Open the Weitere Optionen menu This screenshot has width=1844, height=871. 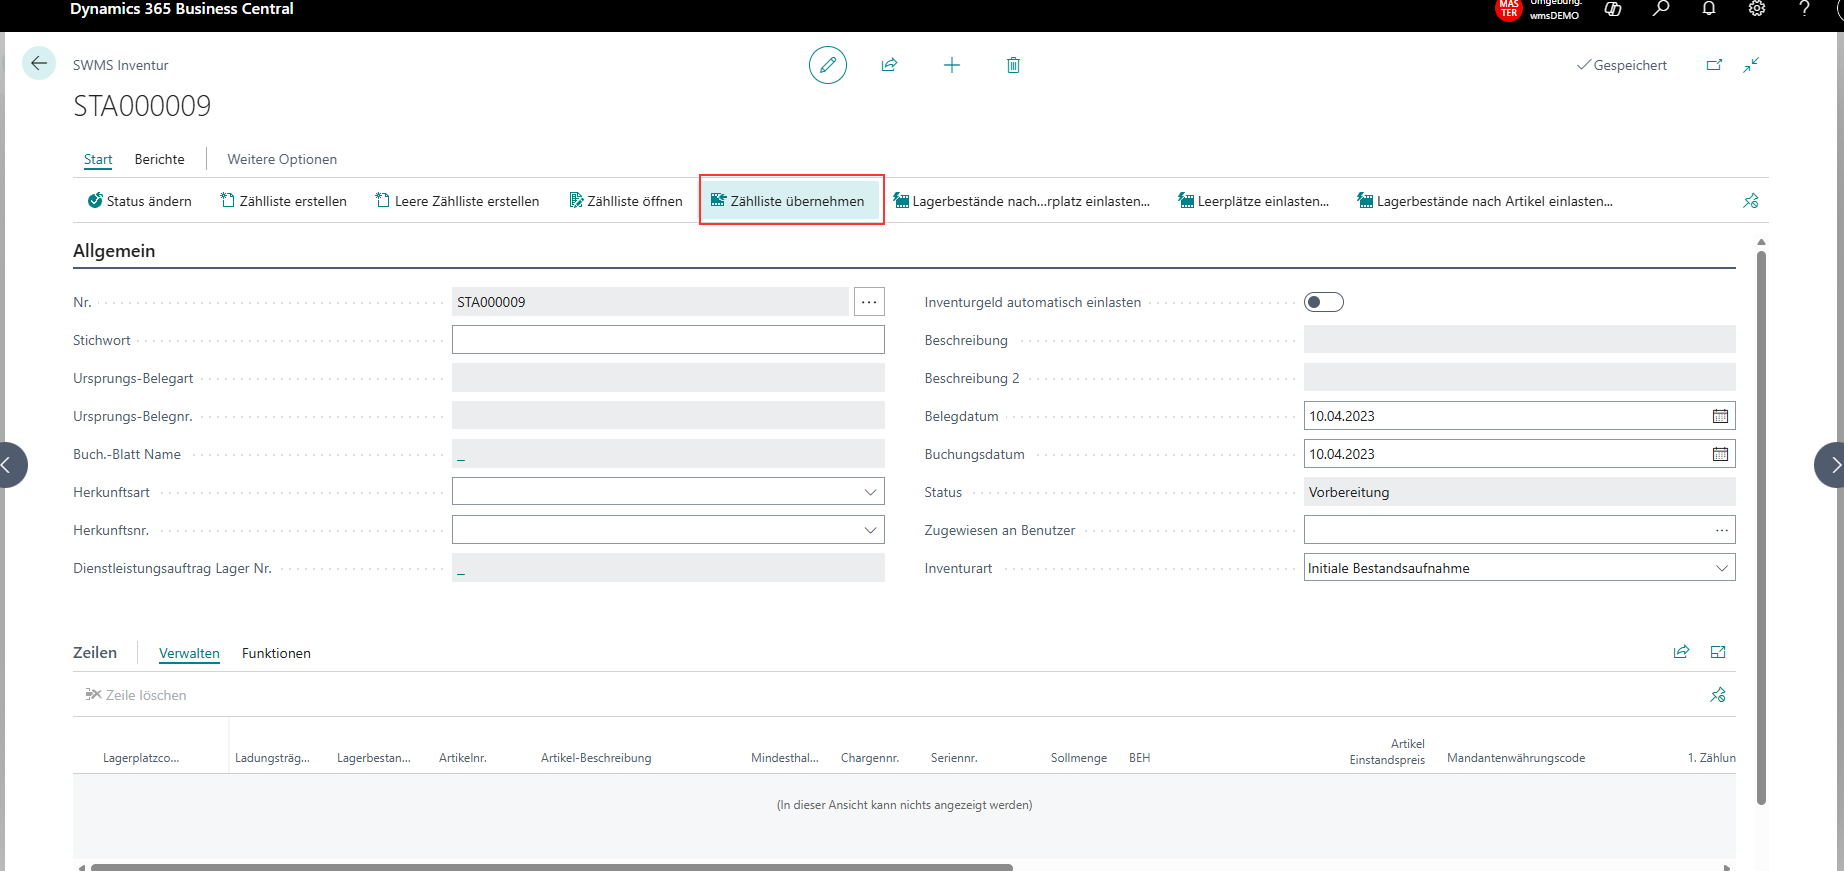pyautogui.click(x=282, y=159)
